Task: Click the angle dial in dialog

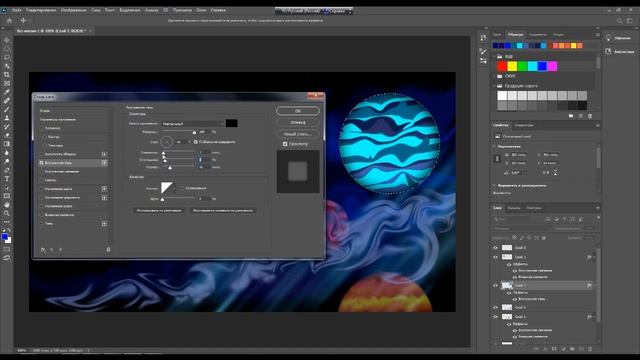Action: coord(167,142)
